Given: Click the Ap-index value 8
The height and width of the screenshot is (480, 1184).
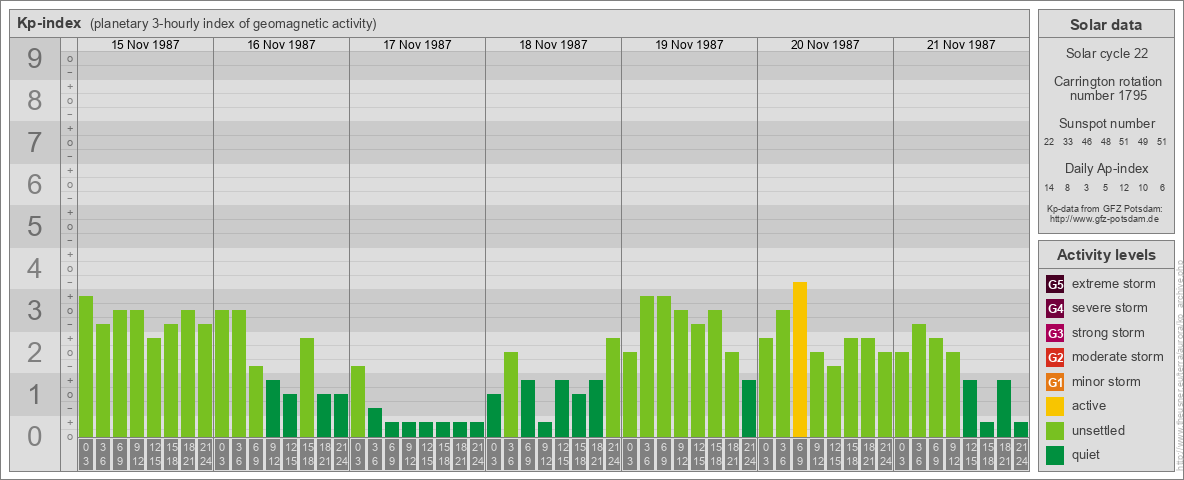Looking at the screenshot, I should 1068,187.
